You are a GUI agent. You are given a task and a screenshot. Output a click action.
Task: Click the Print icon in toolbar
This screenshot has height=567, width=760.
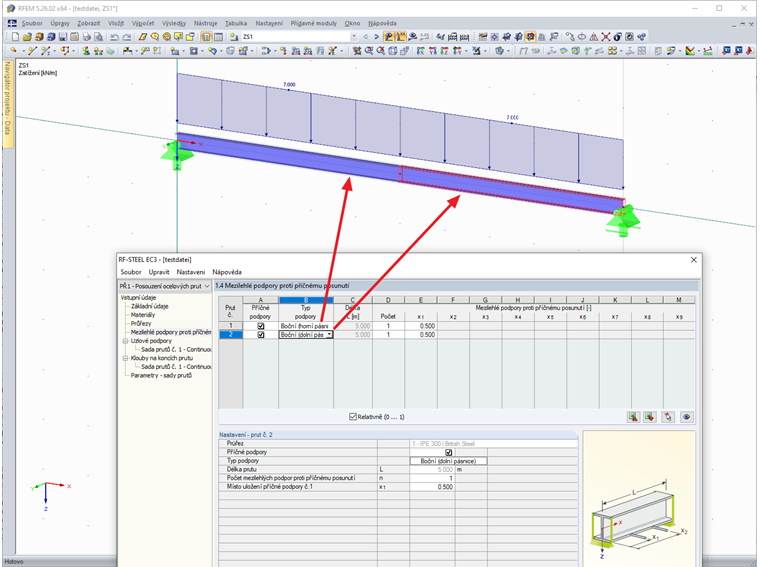click(86, 37)
